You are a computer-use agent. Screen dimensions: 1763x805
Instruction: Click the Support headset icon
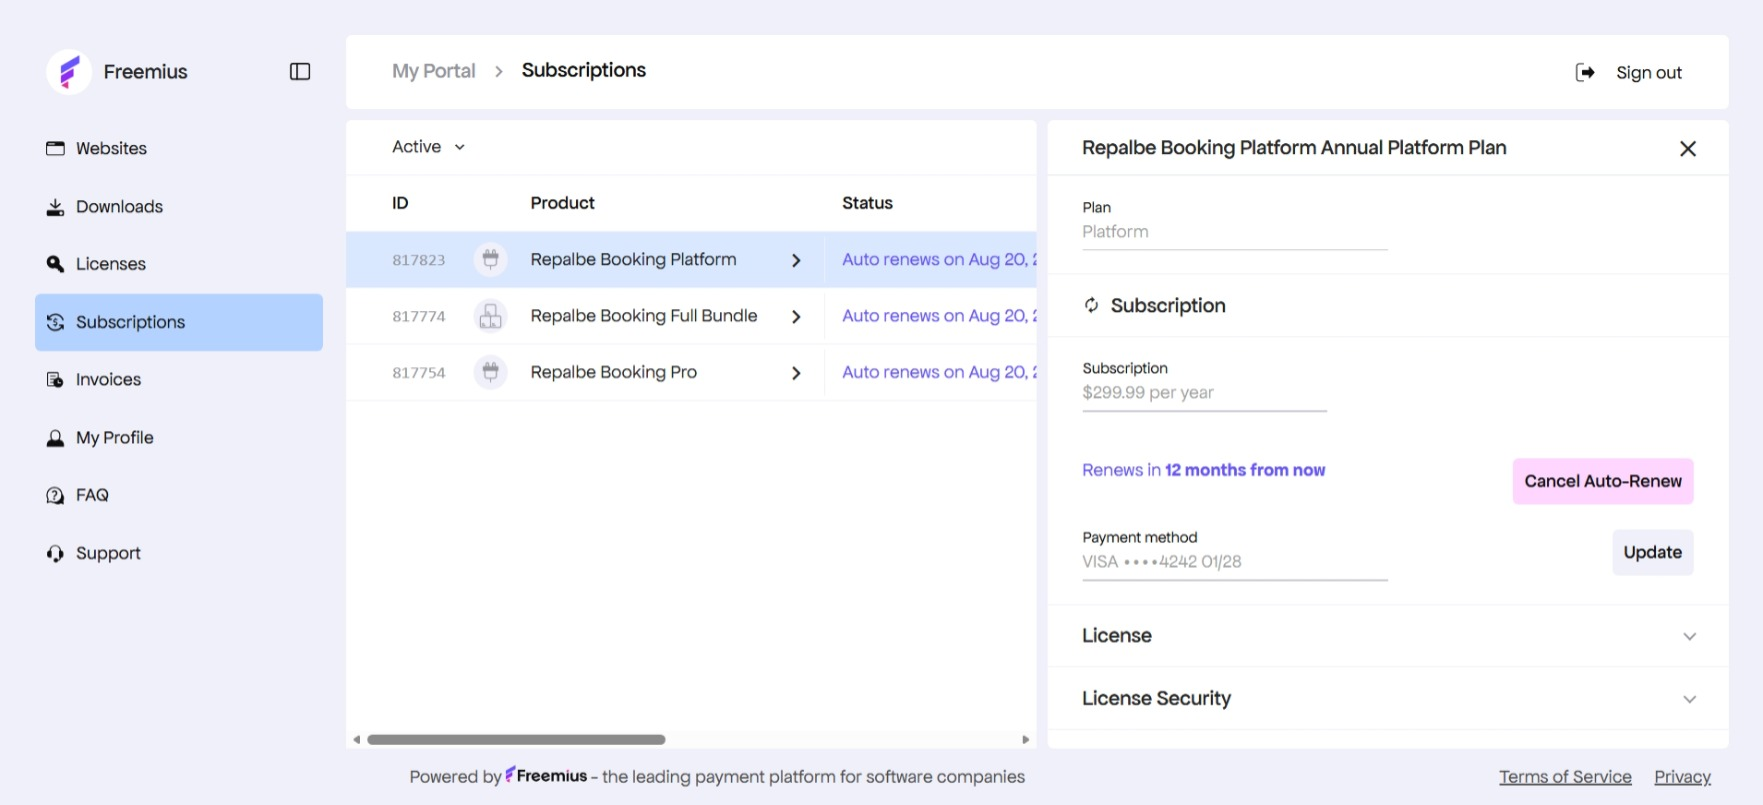(x=55, y=553)
